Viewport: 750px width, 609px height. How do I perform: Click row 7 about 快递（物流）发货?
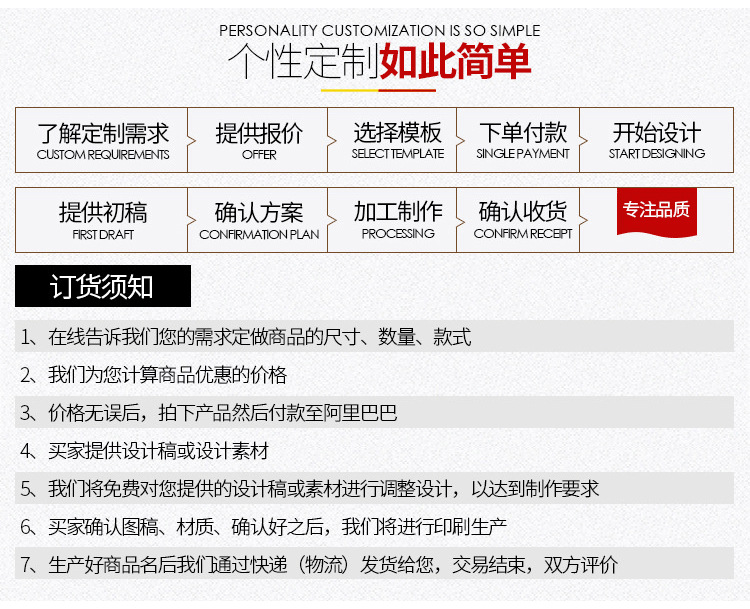coord(375,564)
